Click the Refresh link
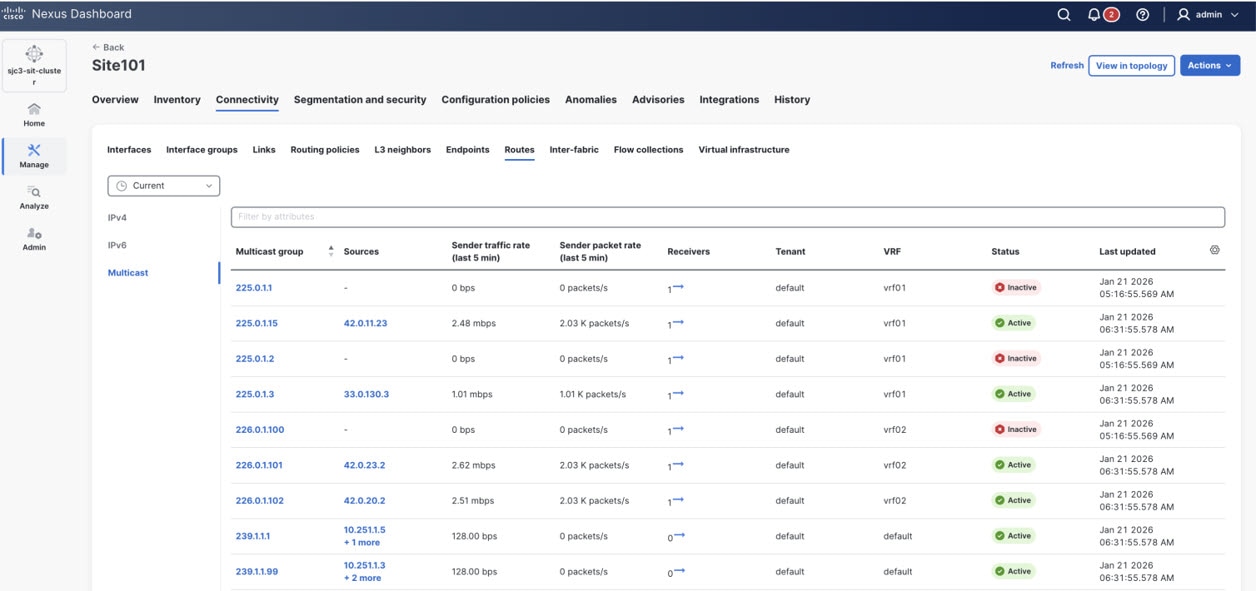The height and width of the screenshot is (591, 1256). 1066,65
